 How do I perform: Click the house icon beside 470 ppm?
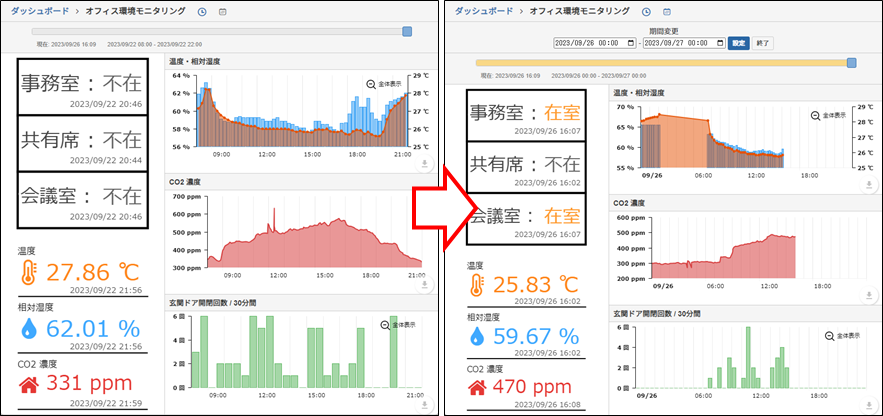[478, 388]
